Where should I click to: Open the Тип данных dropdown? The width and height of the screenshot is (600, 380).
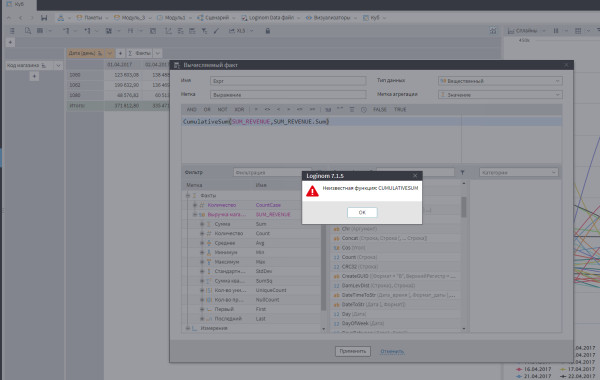click(x=500, y=81)
